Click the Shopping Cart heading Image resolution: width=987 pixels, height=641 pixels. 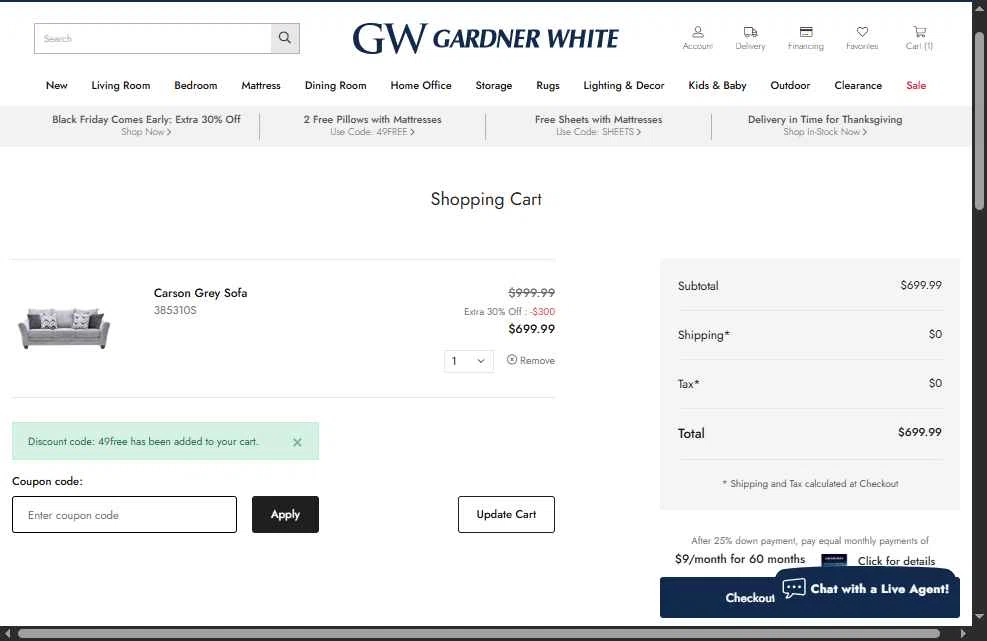[486, 200]
